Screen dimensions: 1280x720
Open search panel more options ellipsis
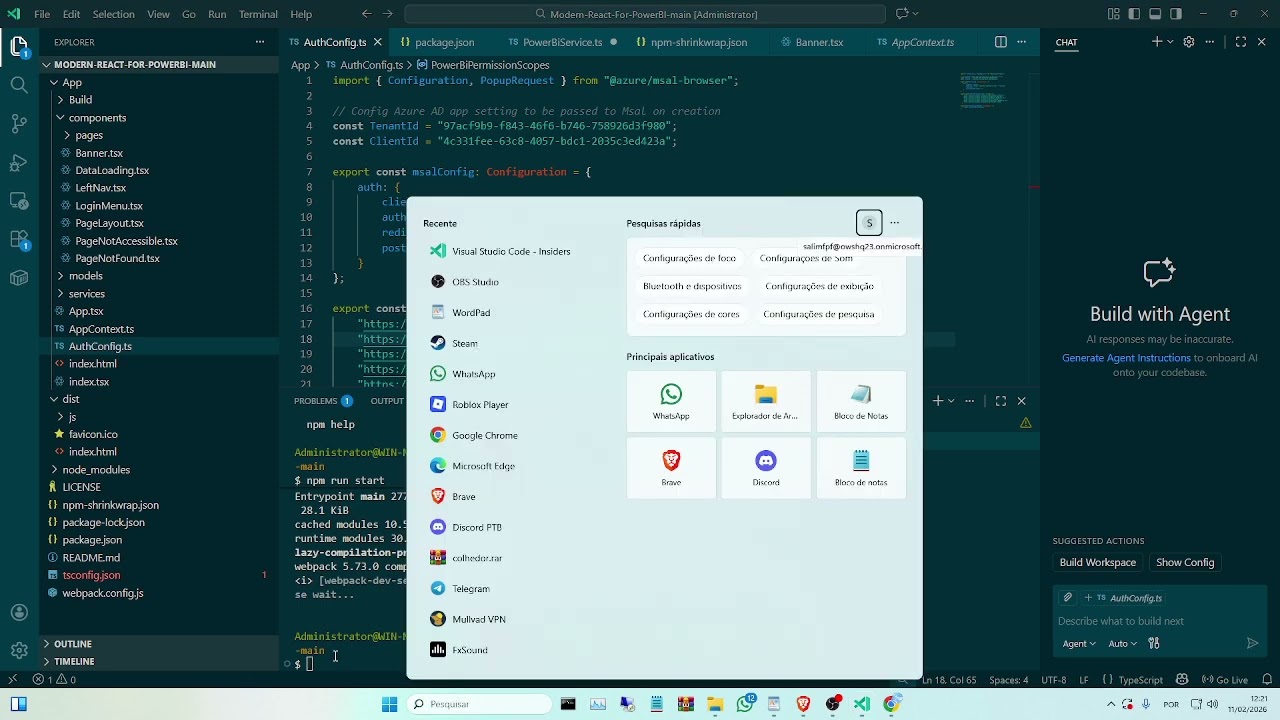point(895,223)
